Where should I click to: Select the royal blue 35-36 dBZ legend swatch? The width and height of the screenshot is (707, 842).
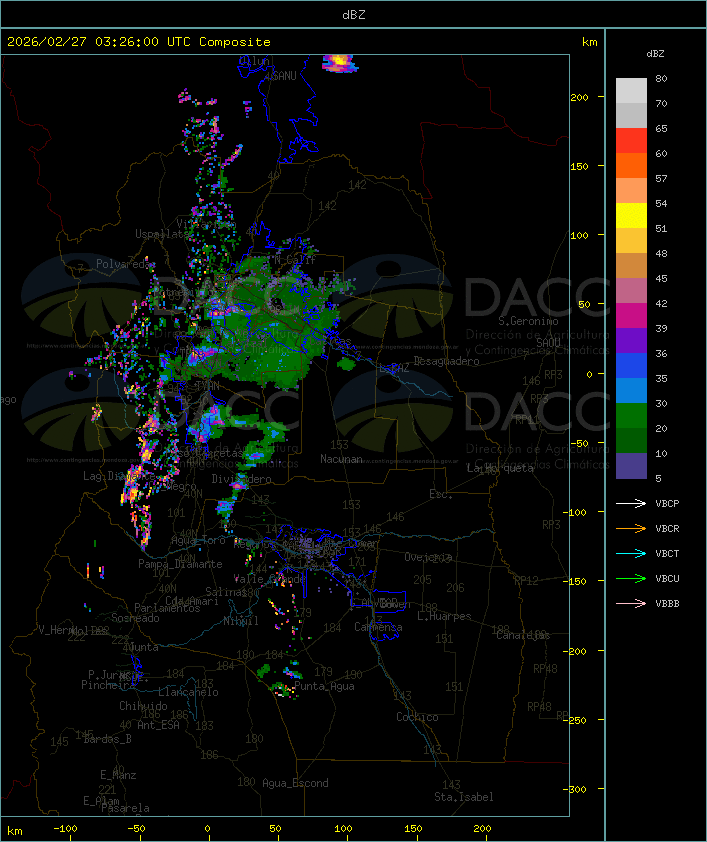click(x=631, y=365)
